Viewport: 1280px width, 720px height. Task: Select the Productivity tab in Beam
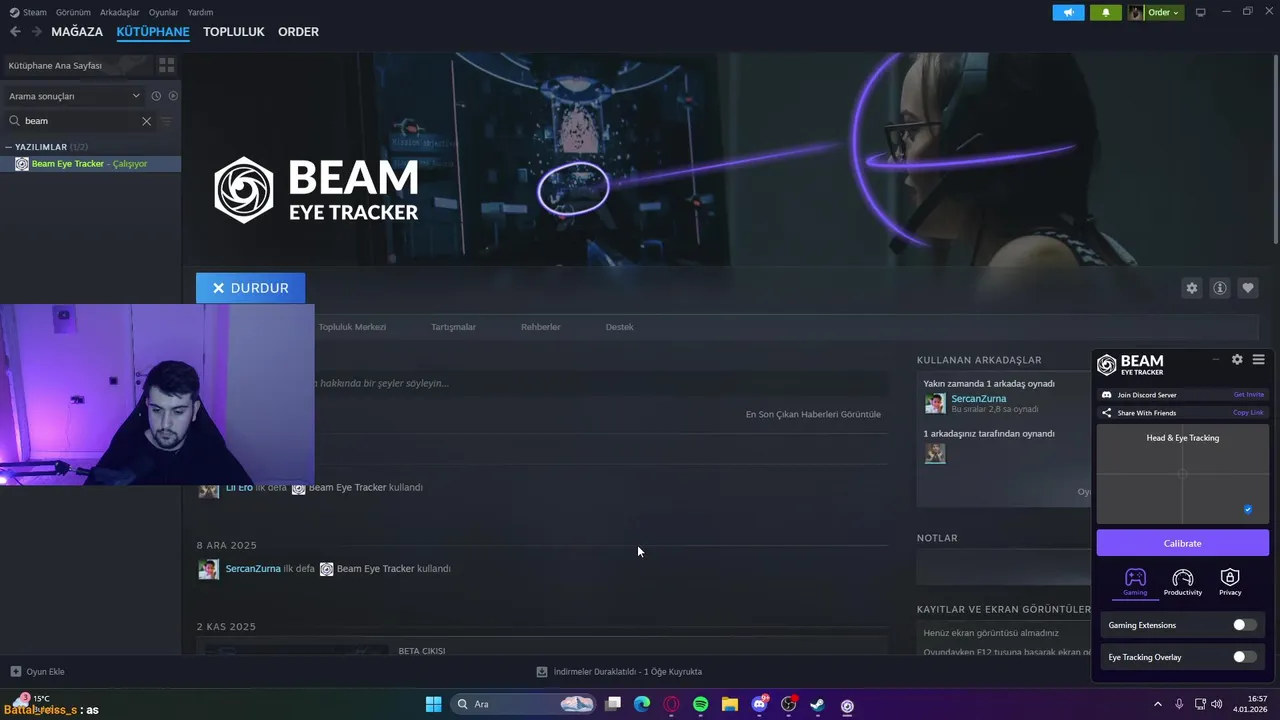(1183, 582)
